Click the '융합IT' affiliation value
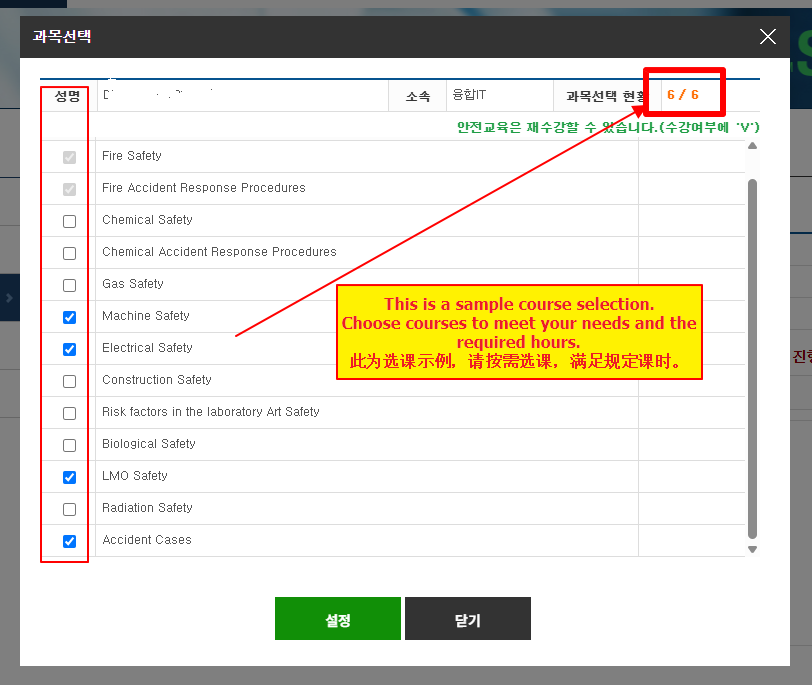This screenshot has height=685, width=812. click(469, 95)
